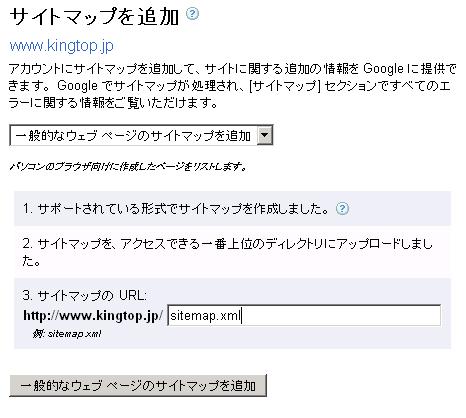Screen dimensions: 466x418
Task: Click the 一般的なウェブページのサイトマップを追加 submit button
Action: pyautogui.click(x=138, y=386)
